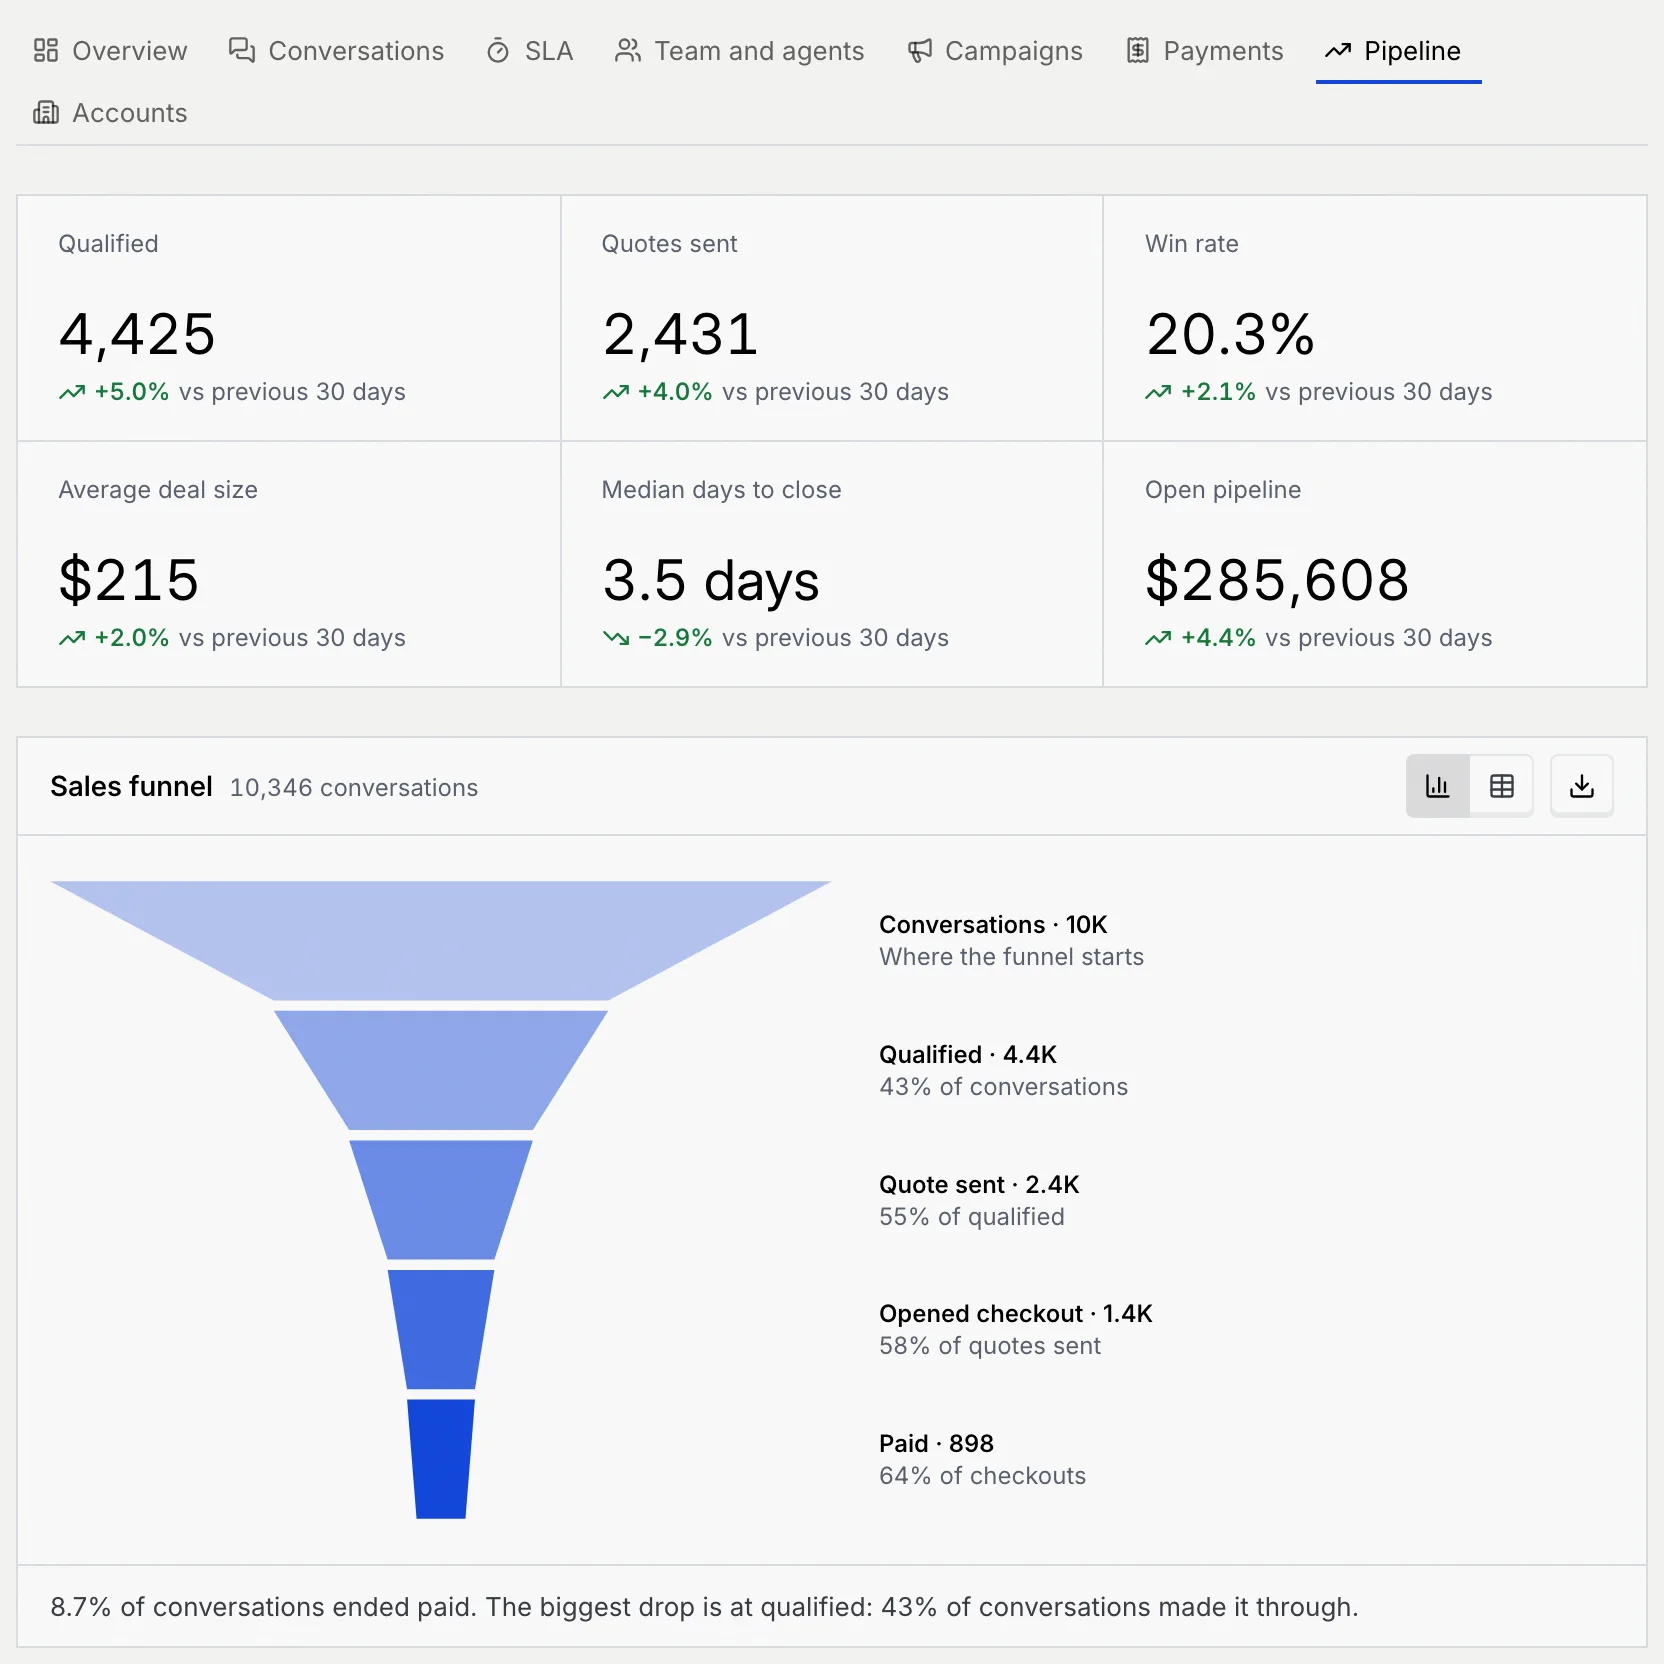The height and width of the screenshot is (1664, 1664).
Task: Download the sales funnel data
Action: pyautogui.click(x=1581, y=786)
